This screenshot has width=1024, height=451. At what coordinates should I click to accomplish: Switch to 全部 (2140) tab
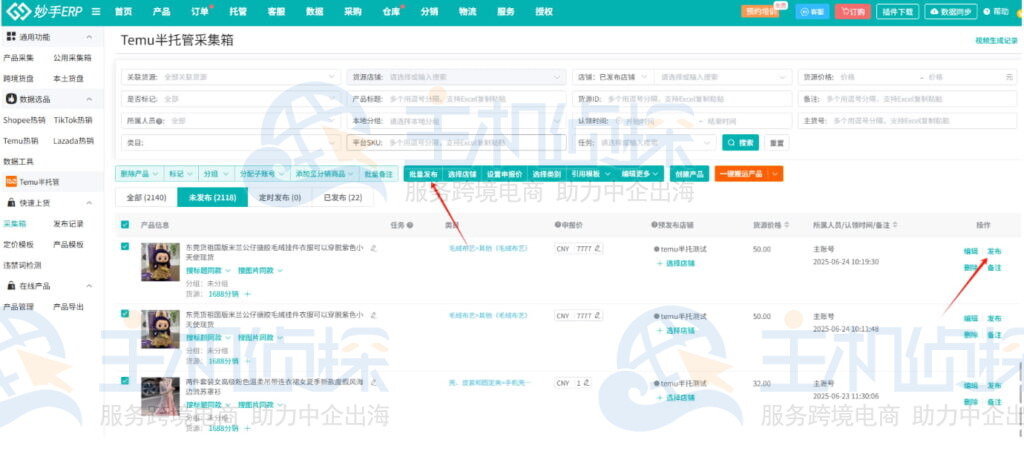tap(146, 197)
